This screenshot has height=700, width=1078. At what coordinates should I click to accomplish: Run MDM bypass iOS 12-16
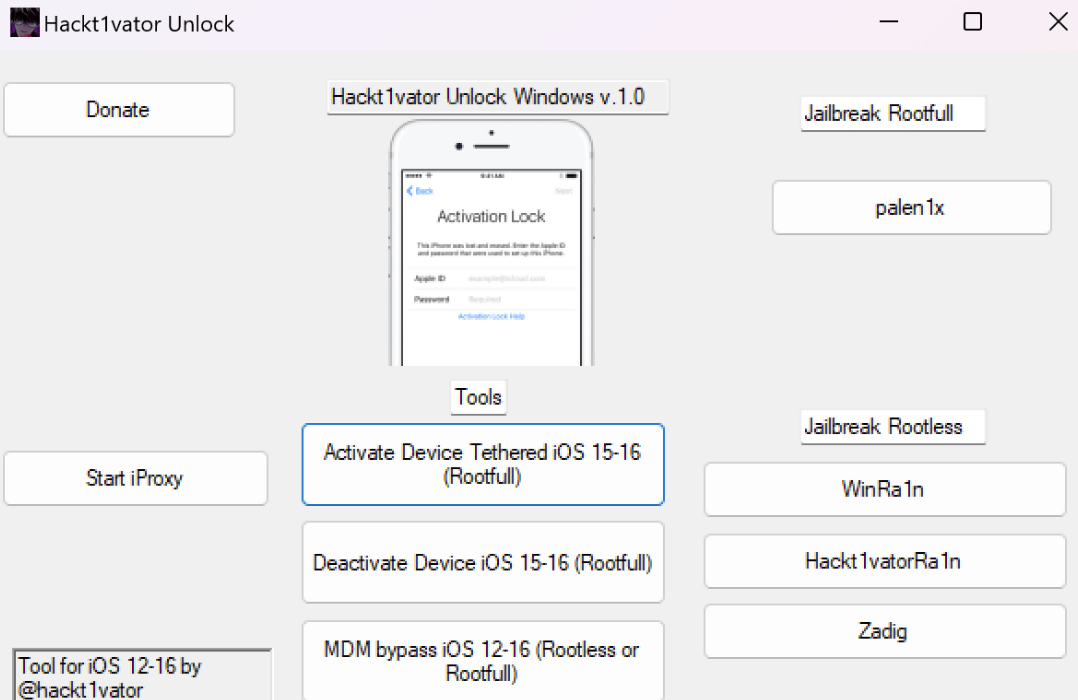click(x=483, y=661)
